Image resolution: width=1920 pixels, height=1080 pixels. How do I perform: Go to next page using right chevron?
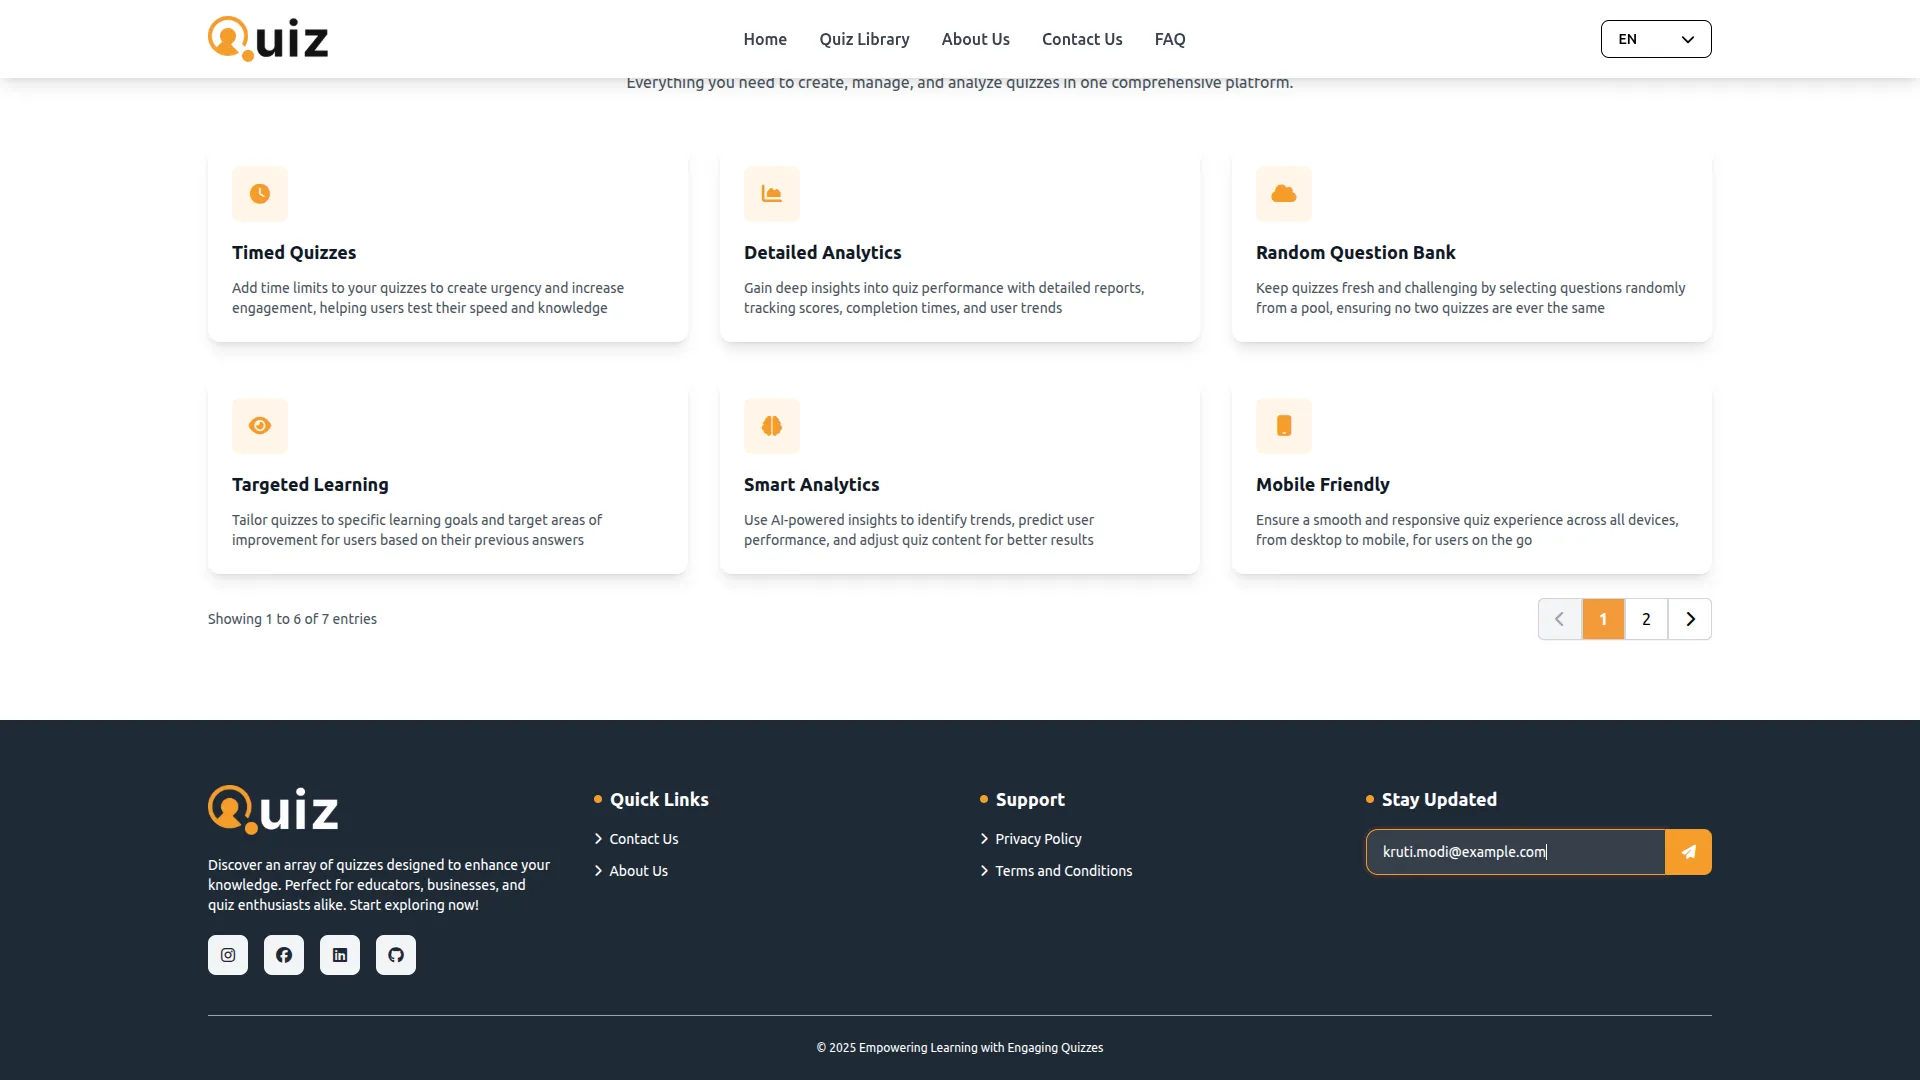tap(1690, 619)
